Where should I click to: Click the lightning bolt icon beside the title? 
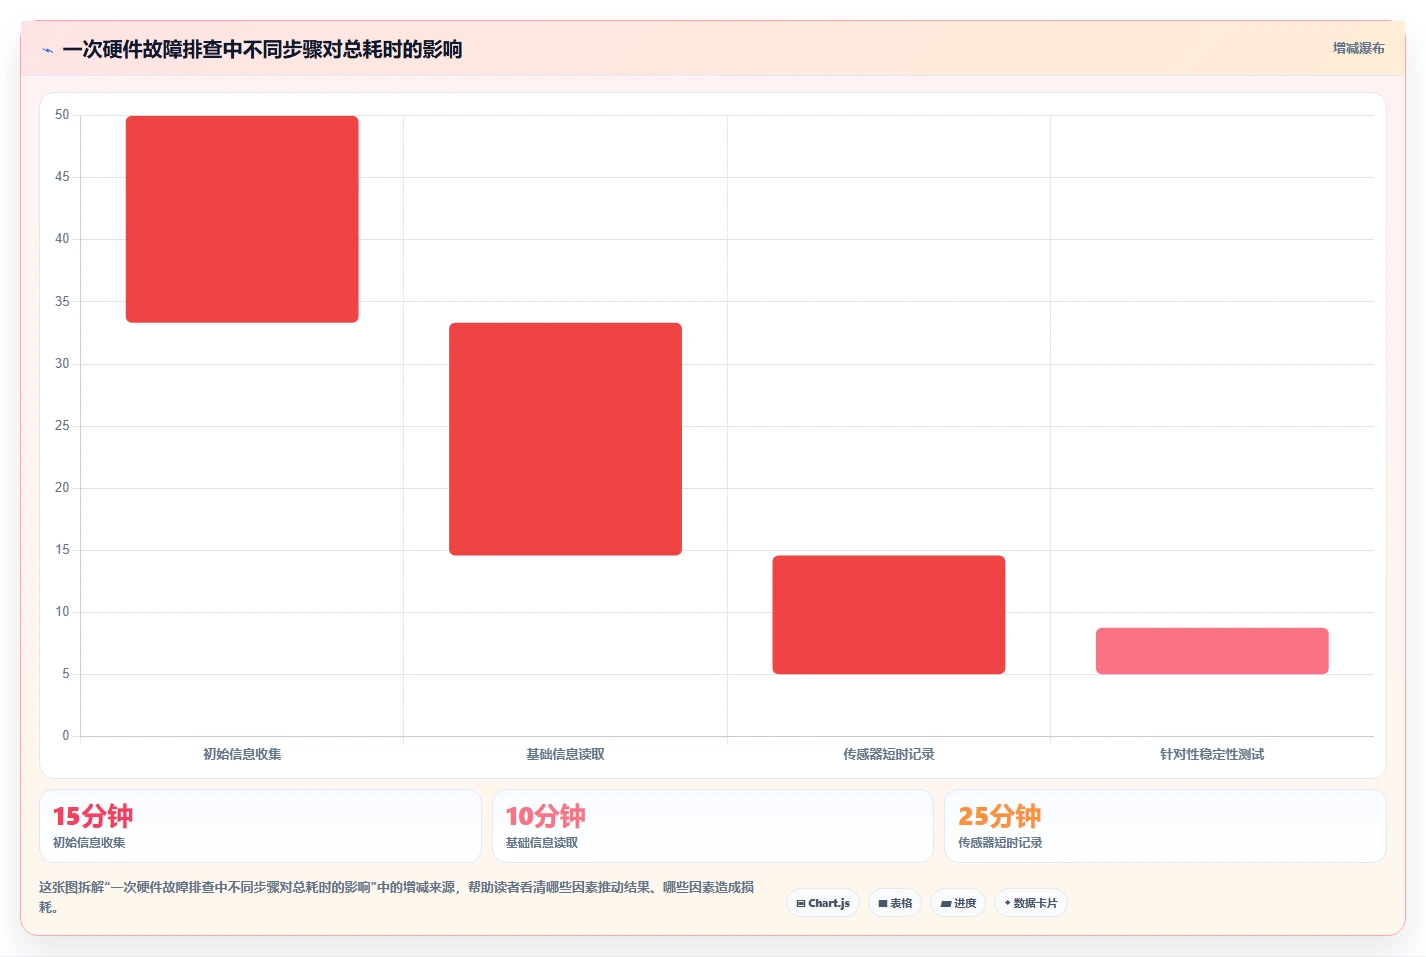47,50
